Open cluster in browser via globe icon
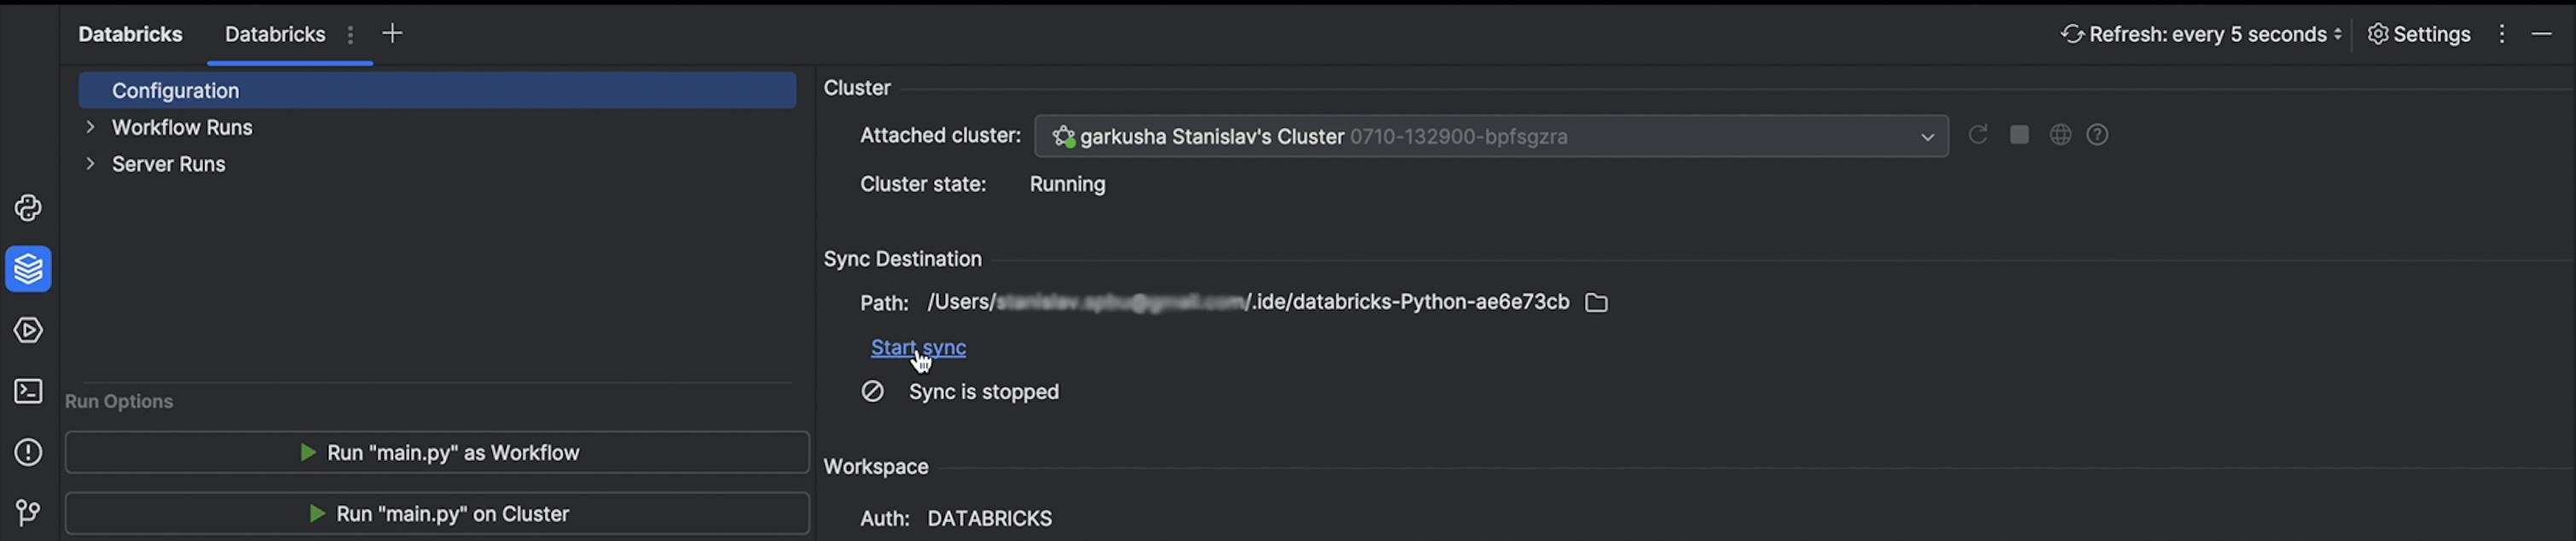 tap(2060, 135)
